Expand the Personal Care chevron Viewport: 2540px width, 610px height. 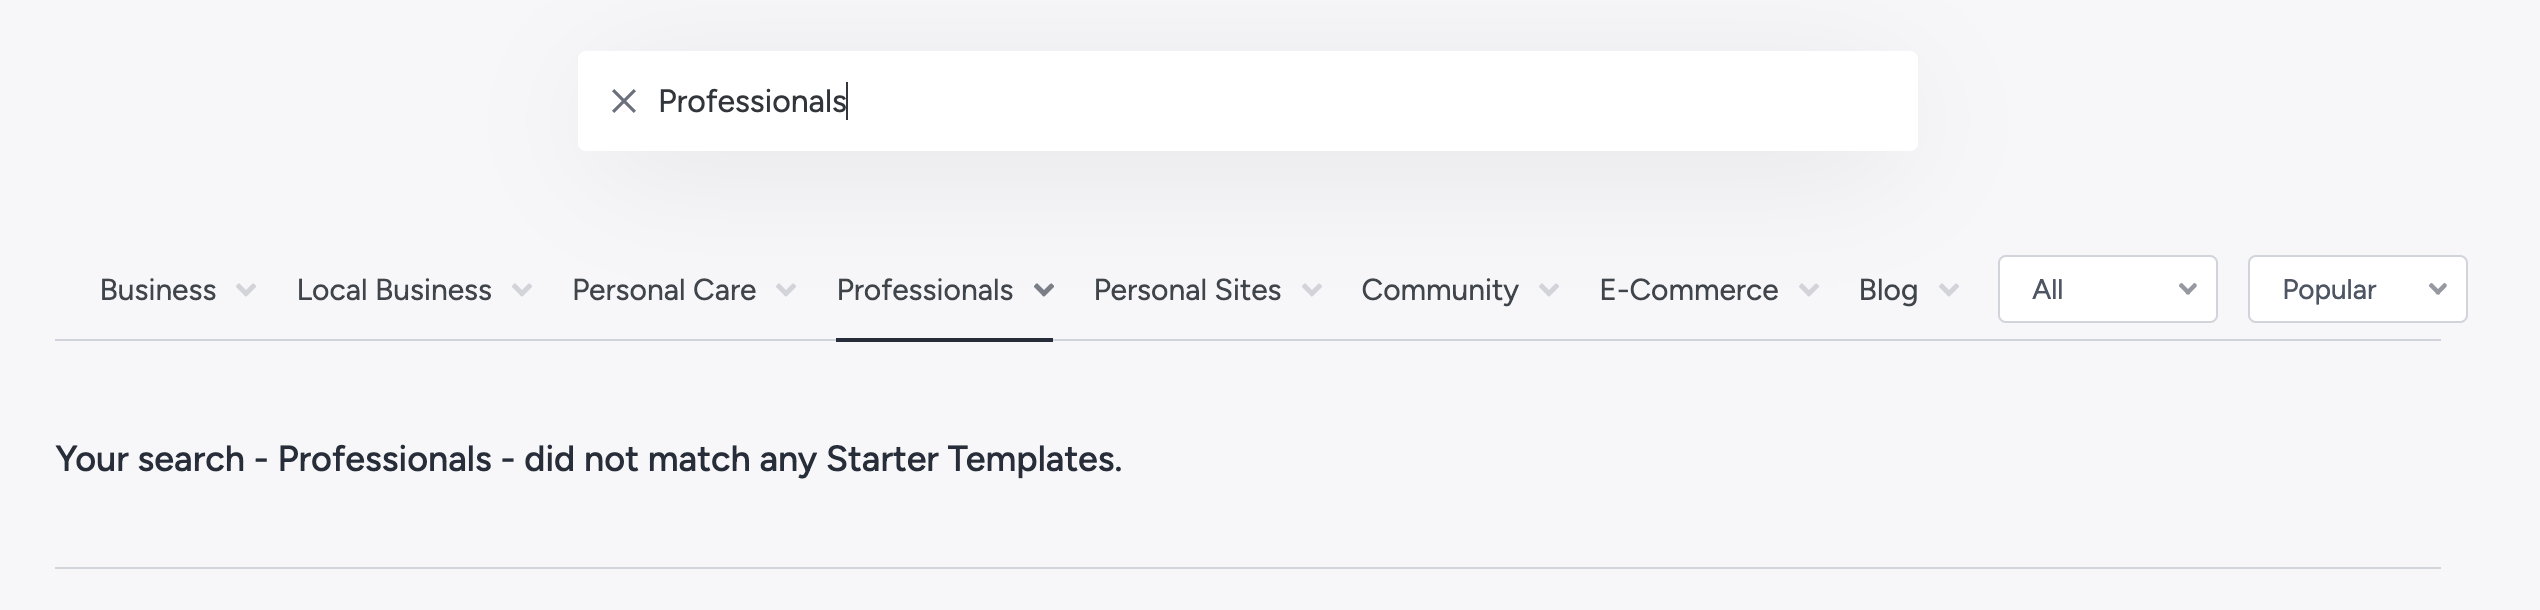[x=787, y=291]
